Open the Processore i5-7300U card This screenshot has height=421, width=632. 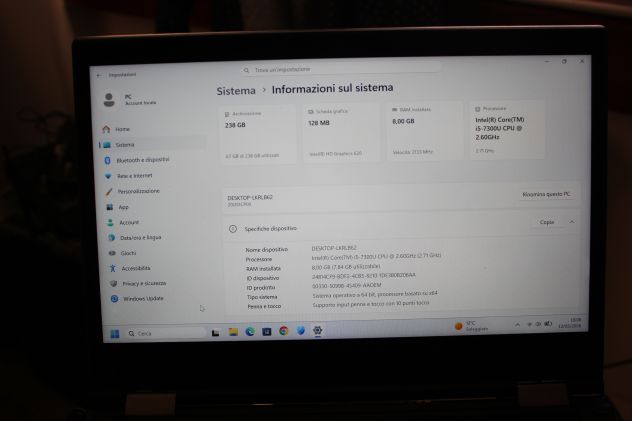click(507, 129)
